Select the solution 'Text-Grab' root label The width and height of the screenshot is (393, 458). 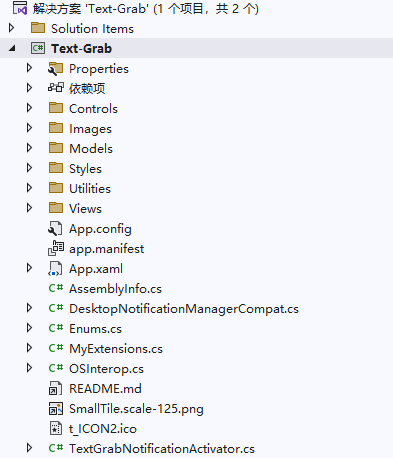pyautogui.click(x=146, y=9)
